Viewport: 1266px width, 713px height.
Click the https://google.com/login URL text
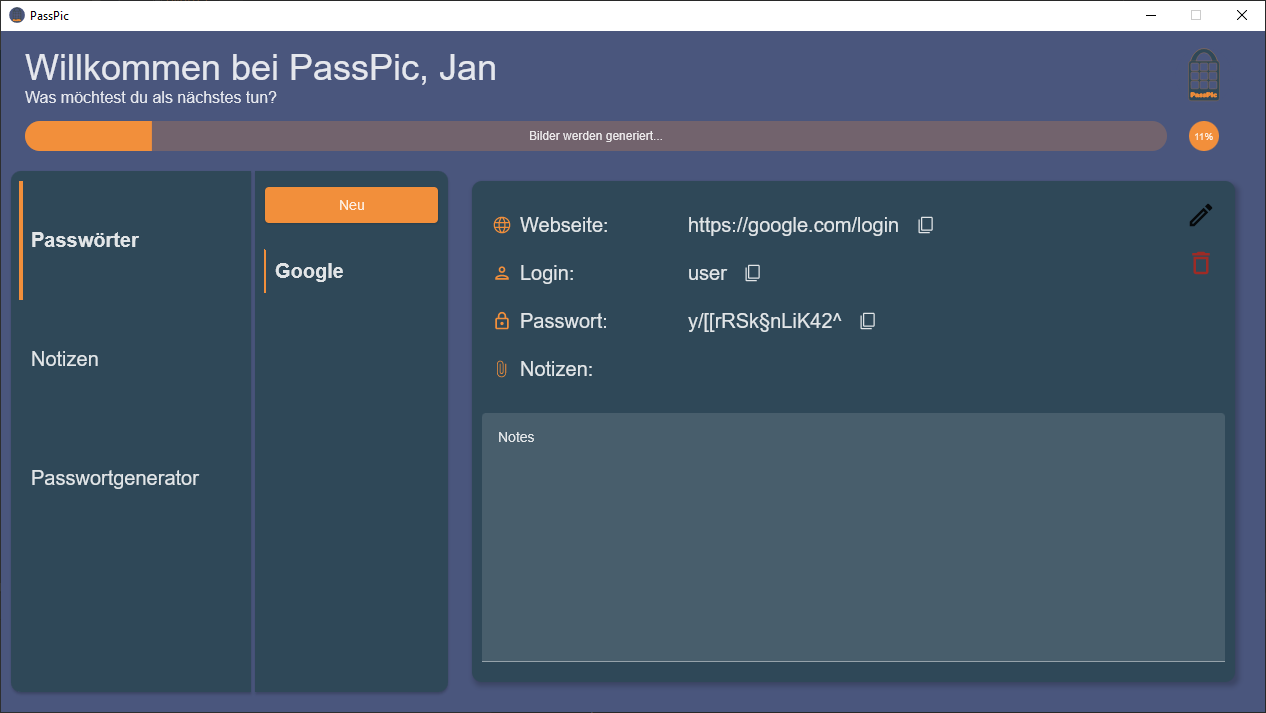[793, 225]
